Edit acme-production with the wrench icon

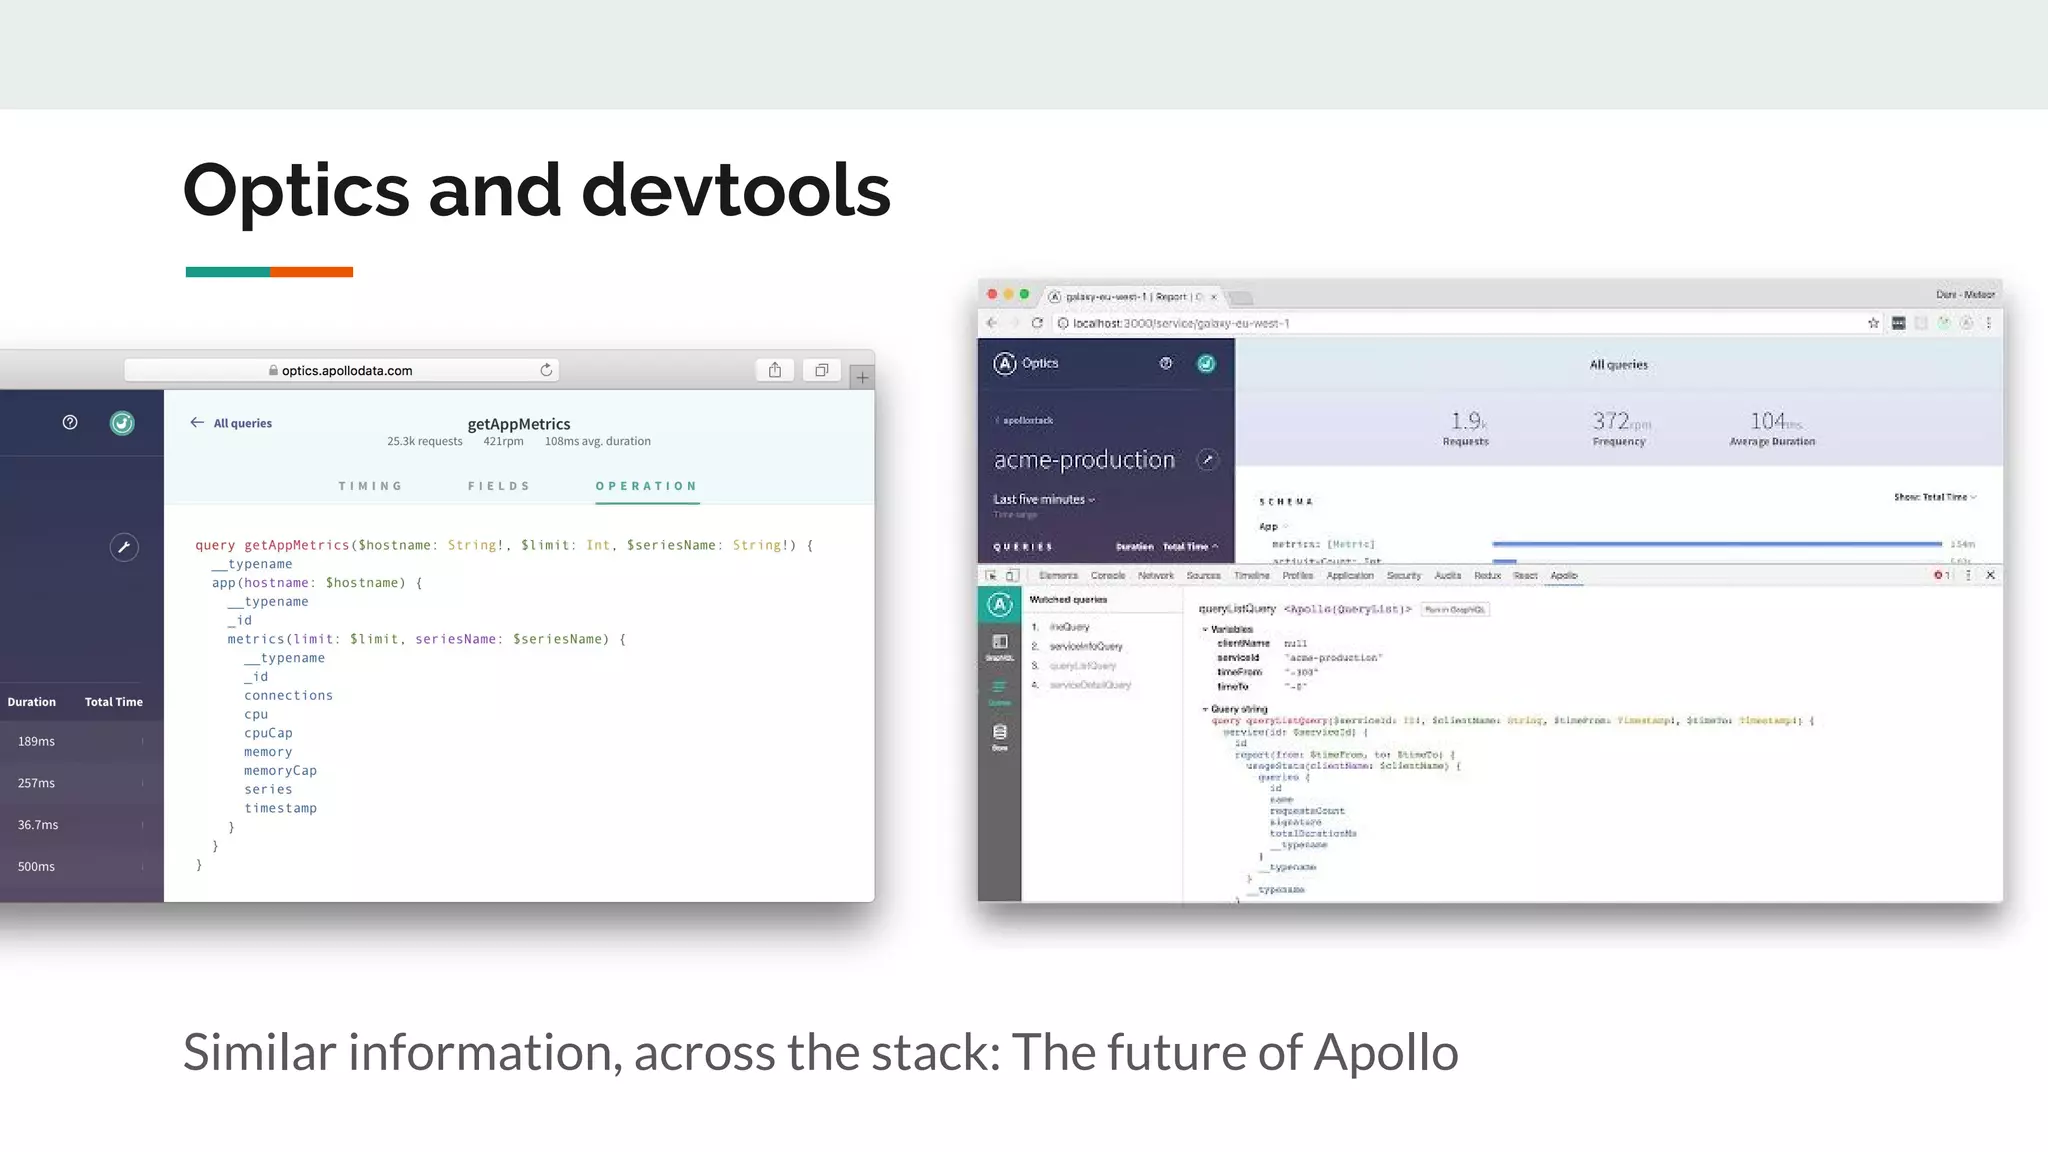pos(1208,460)
